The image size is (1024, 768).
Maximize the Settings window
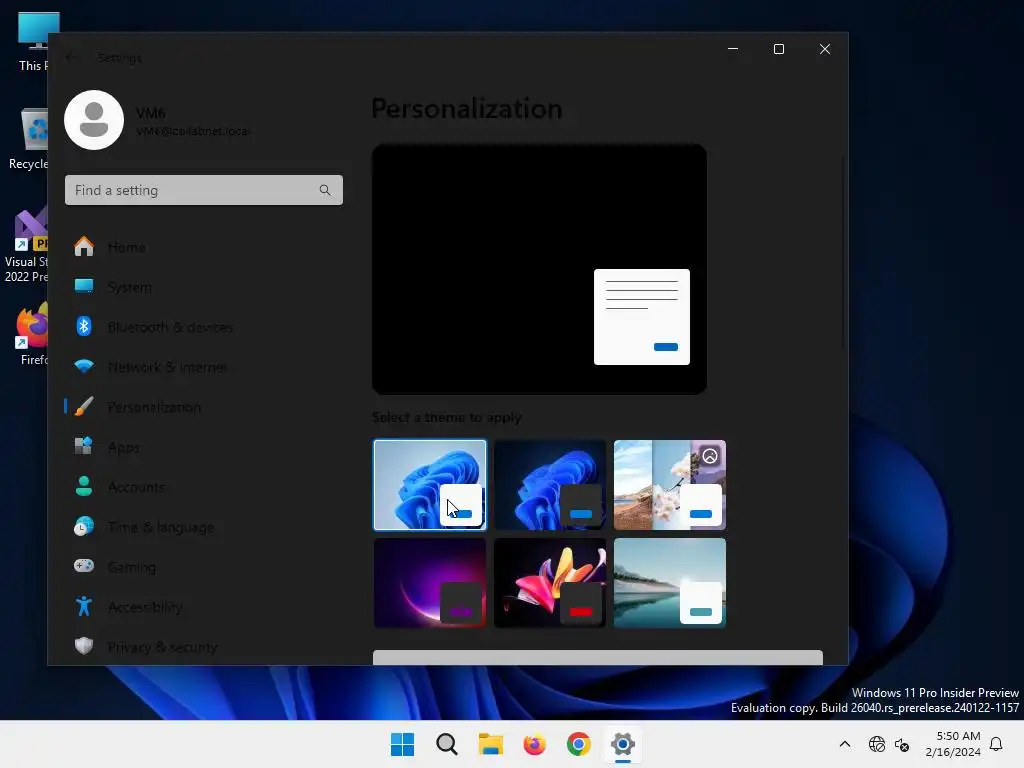point(778,49)
